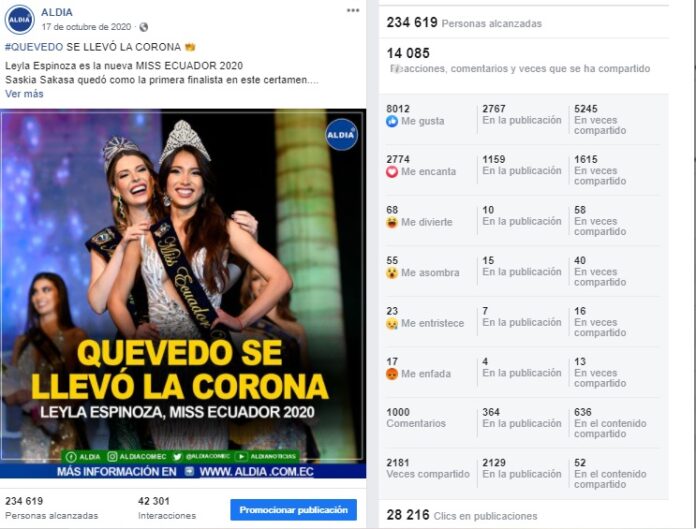Click the Me enfada angry reaction icon
Screen dimensions: 696x529
[x=392, y=374]
